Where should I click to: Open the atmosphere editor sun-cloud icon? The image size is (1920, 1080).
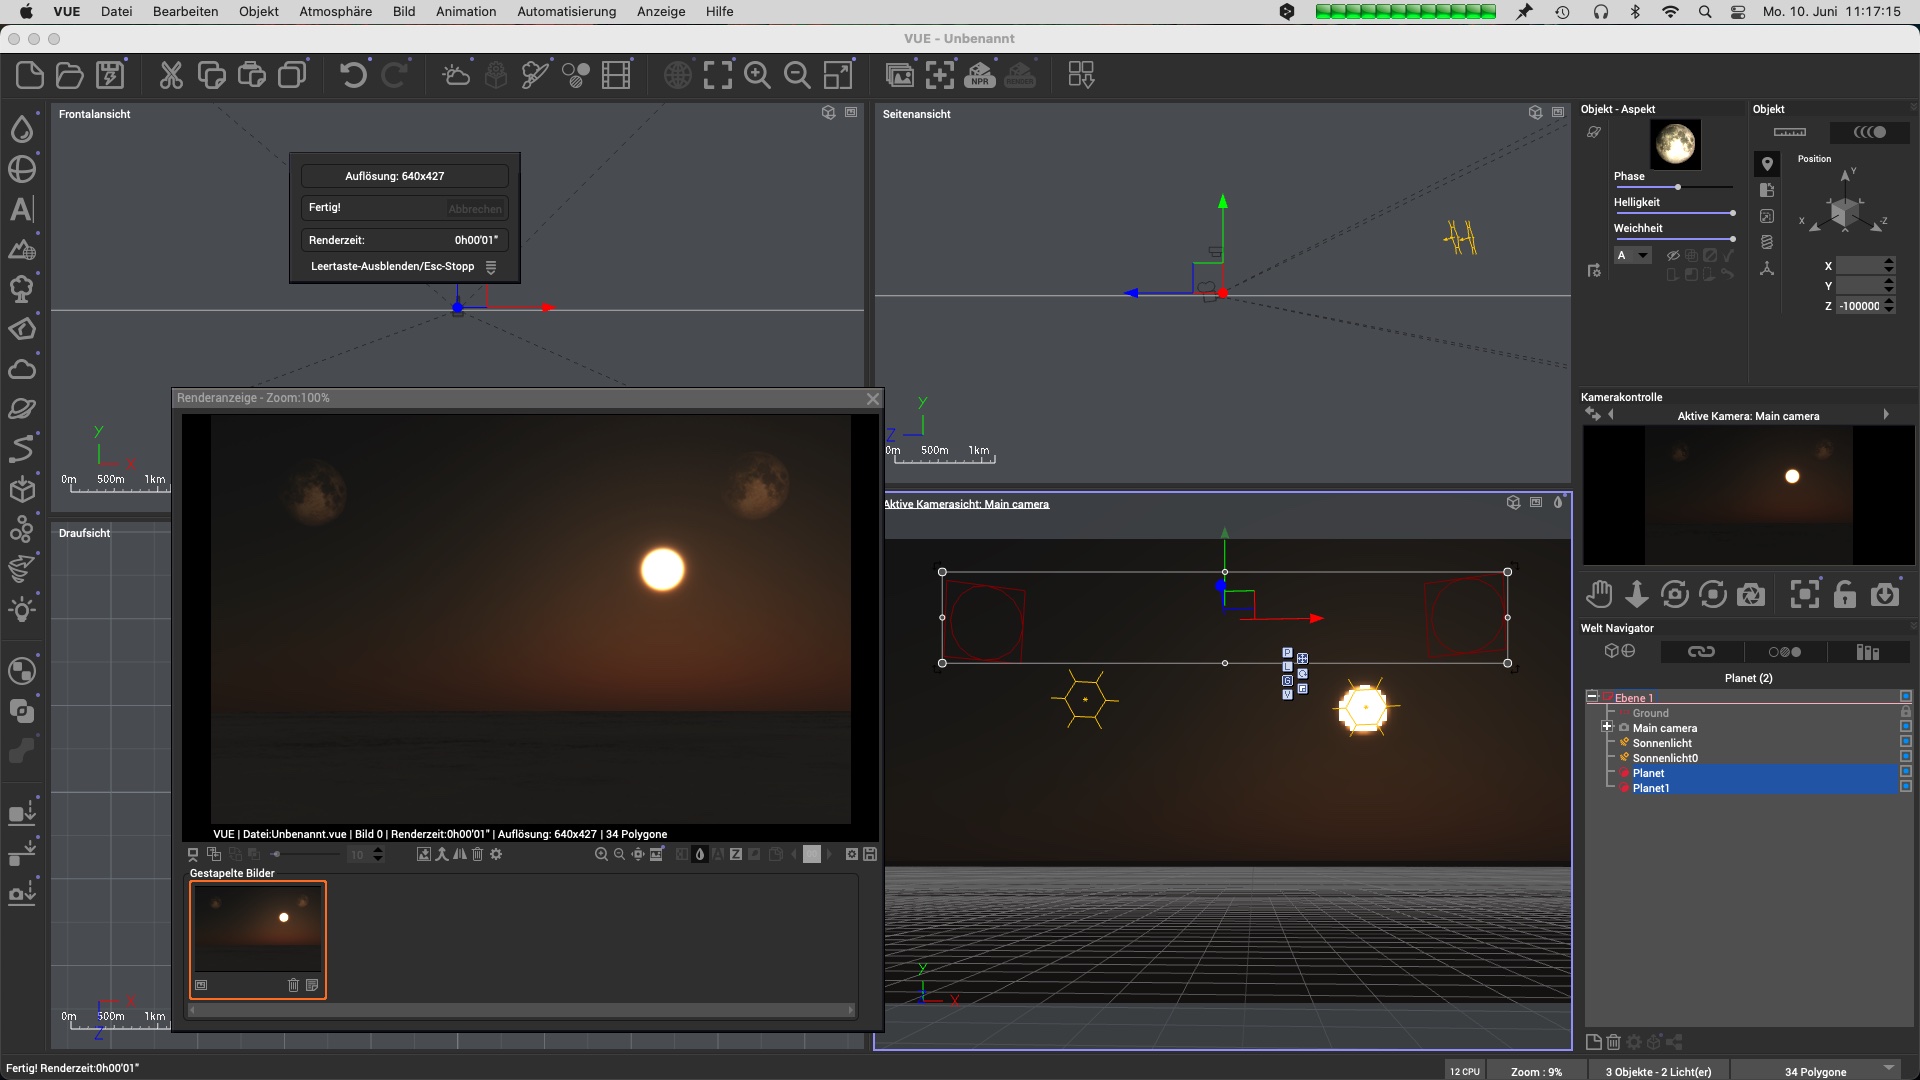456,75
